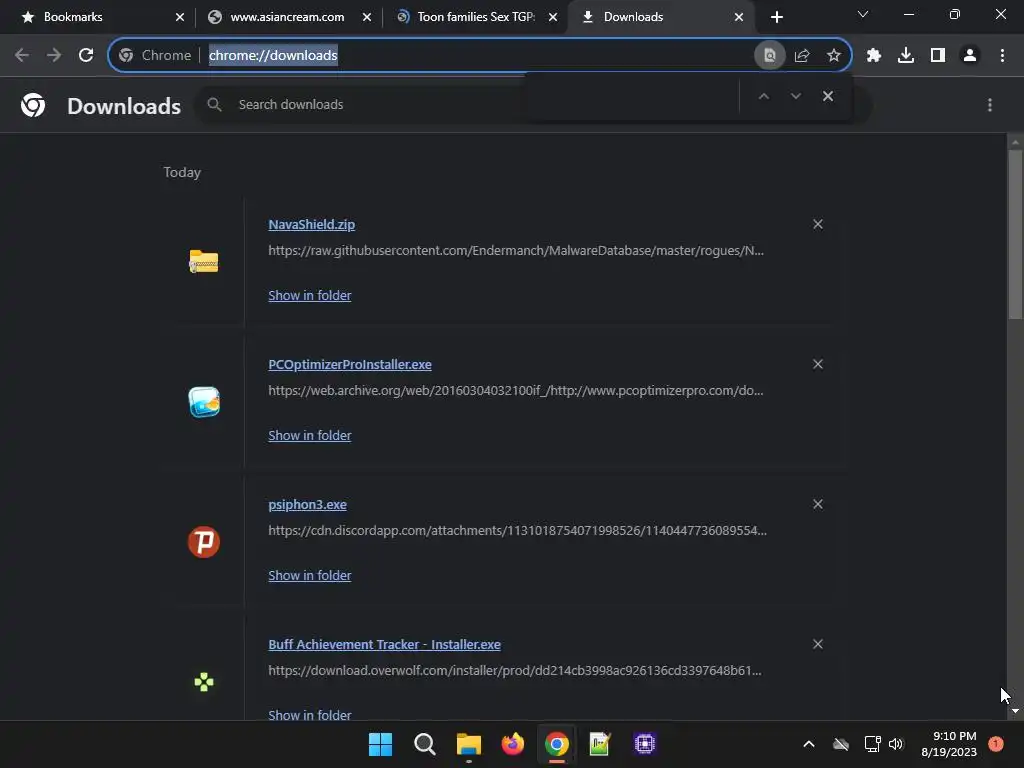Open NavaShield.zip file link

point(312,225)
